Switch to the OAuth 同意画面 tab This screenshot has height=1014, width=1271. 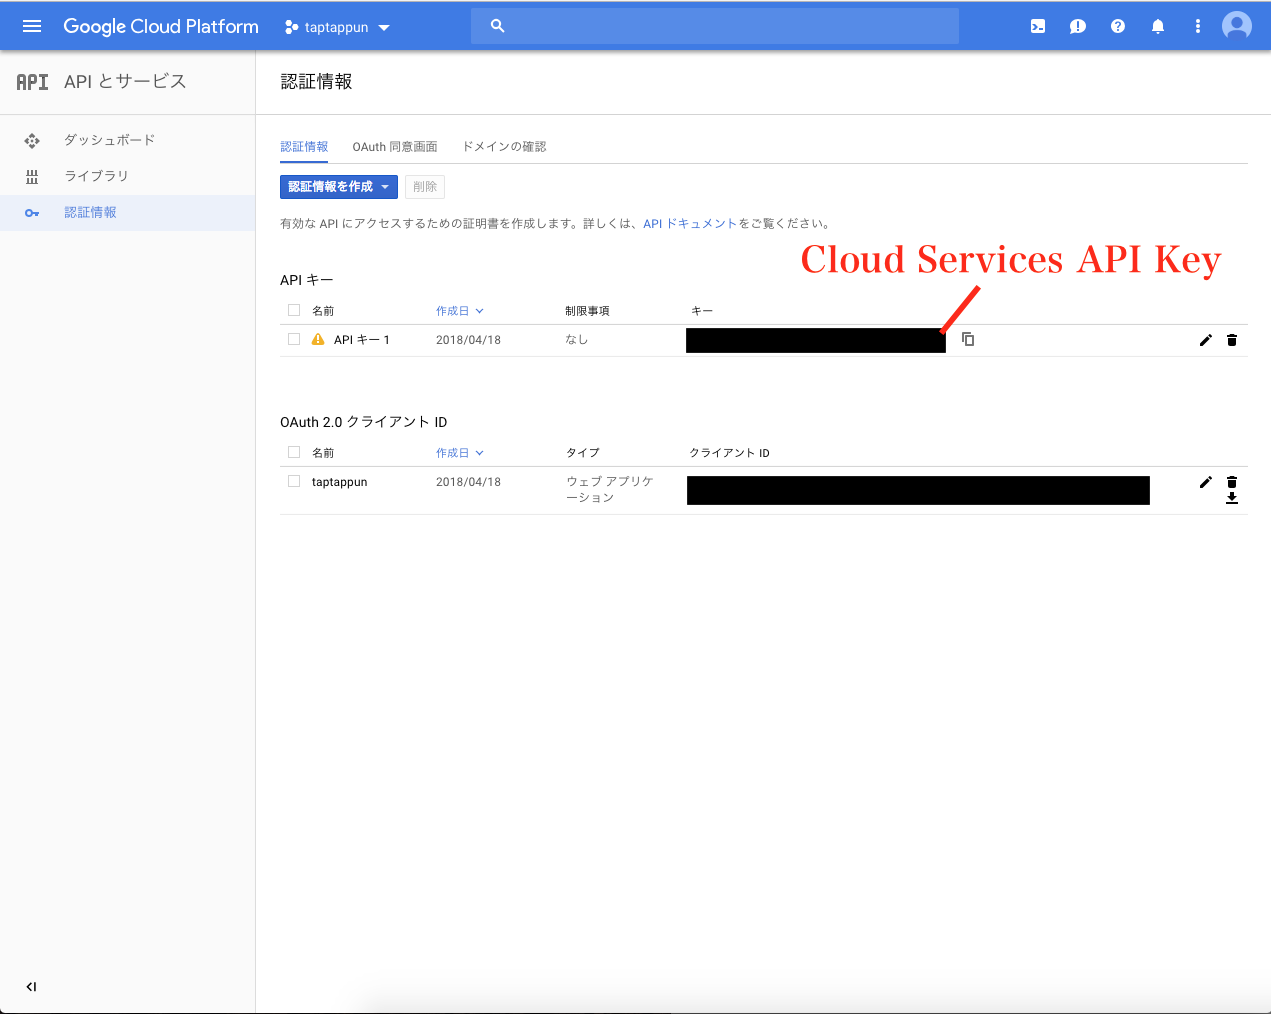(394, 146)
